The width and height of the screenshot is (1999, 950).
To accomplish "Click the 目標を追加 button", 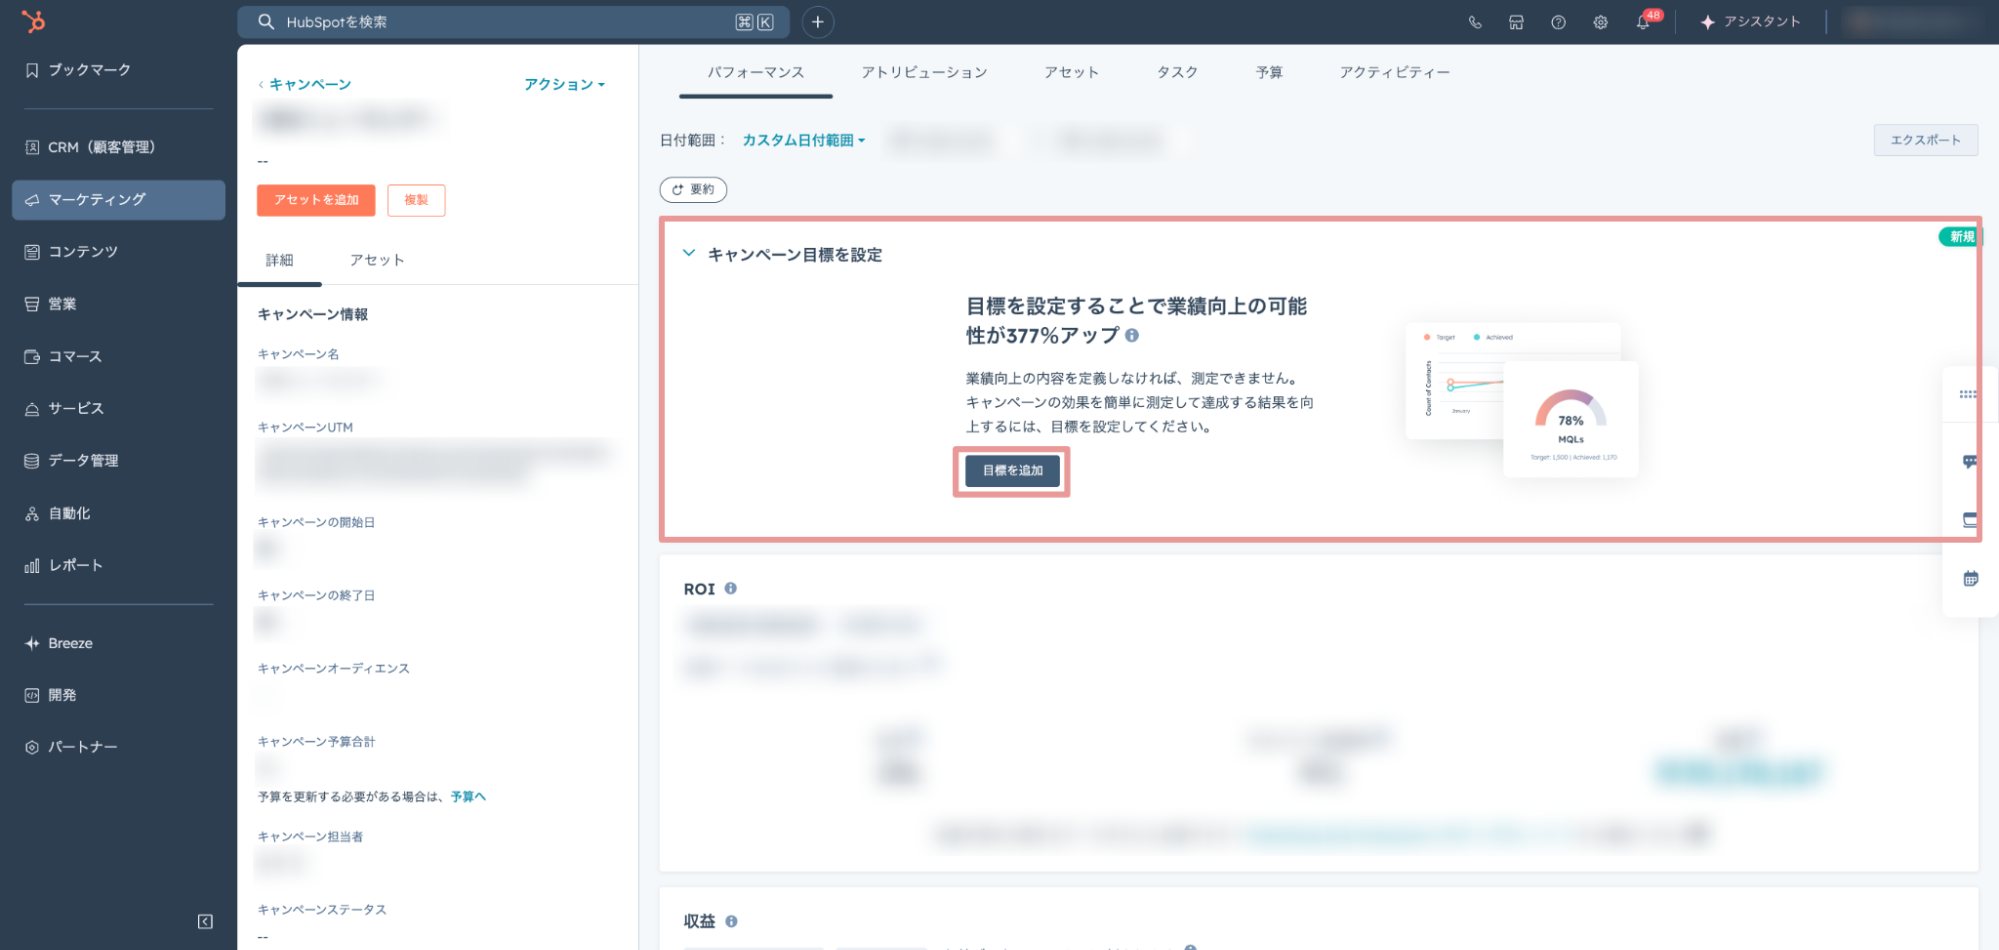I will [1012, 471].
